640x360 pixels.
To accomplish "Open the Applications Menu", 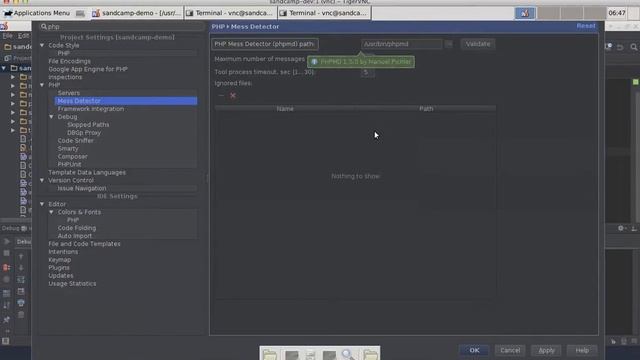I will coord(37,13).
